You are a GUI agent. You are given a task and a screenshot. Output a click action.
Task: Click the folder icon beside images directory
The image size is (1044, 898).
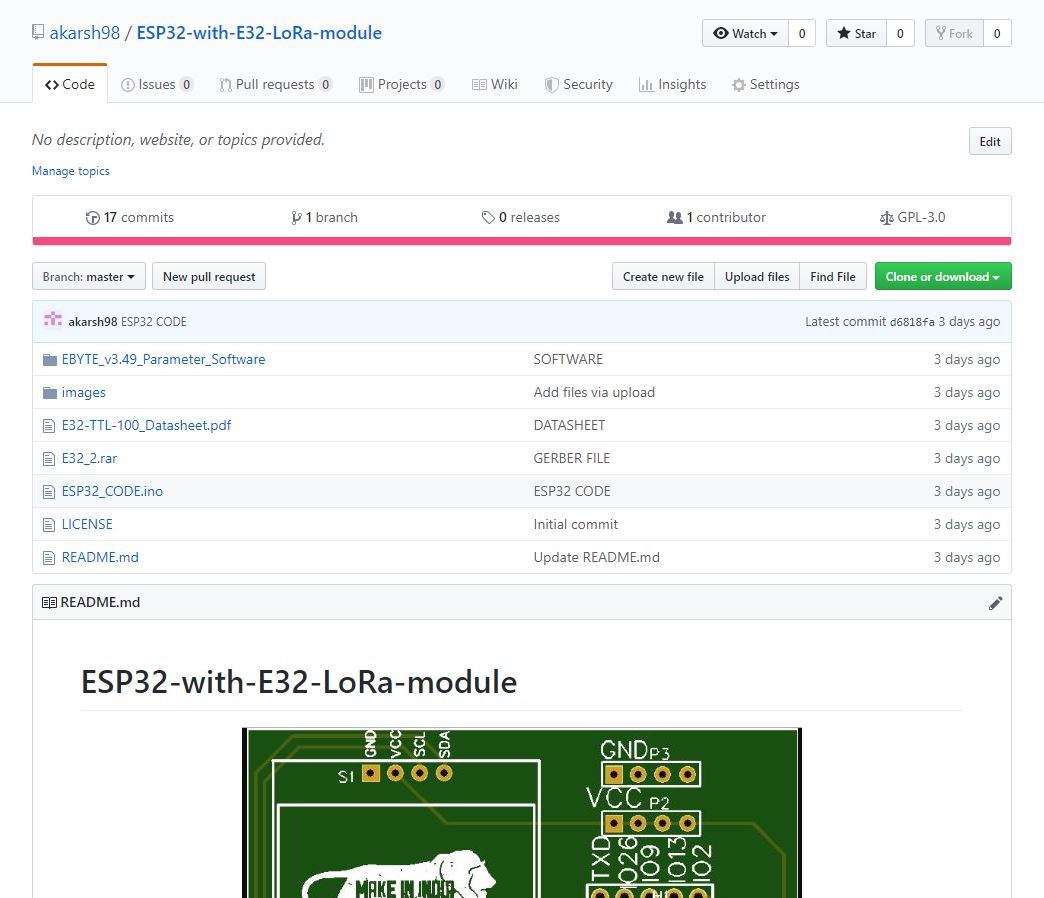click(x=50, y=392)
